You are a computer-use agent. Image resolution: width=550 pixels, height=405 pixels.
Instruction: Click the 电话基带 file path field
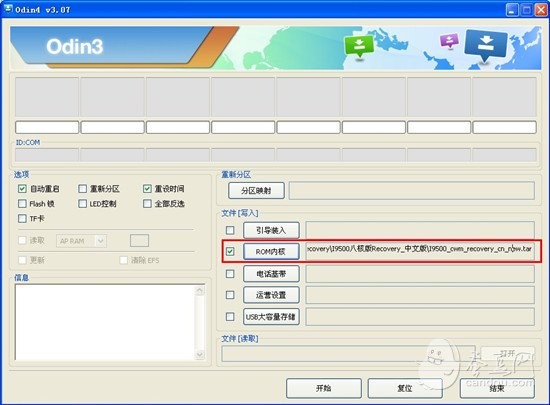coord(420,274)
